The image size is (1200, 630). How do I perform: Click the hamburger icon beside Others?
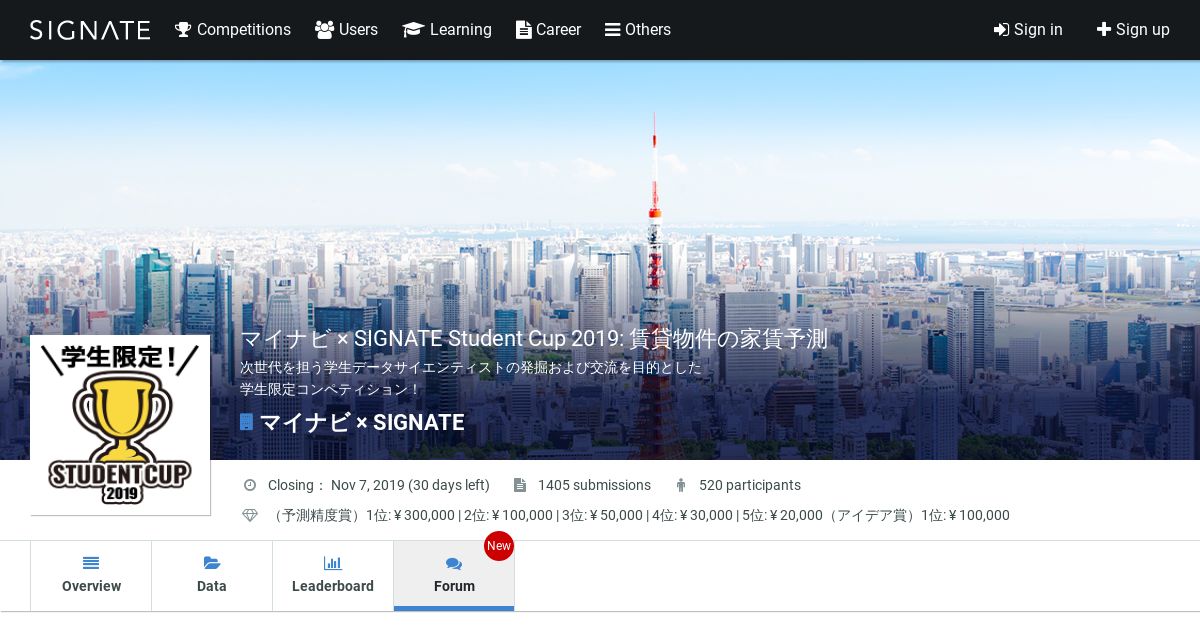point(613,30)
